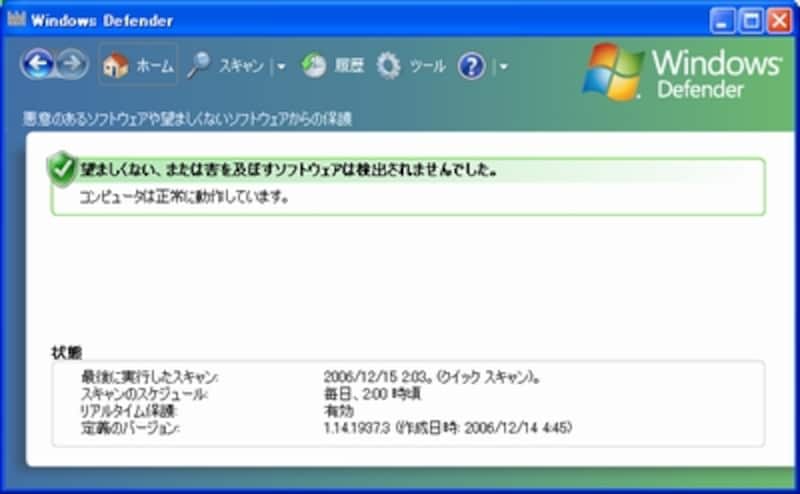Click the blue Help question mark
The image size is (800, 494).
(x=471, y=66)
